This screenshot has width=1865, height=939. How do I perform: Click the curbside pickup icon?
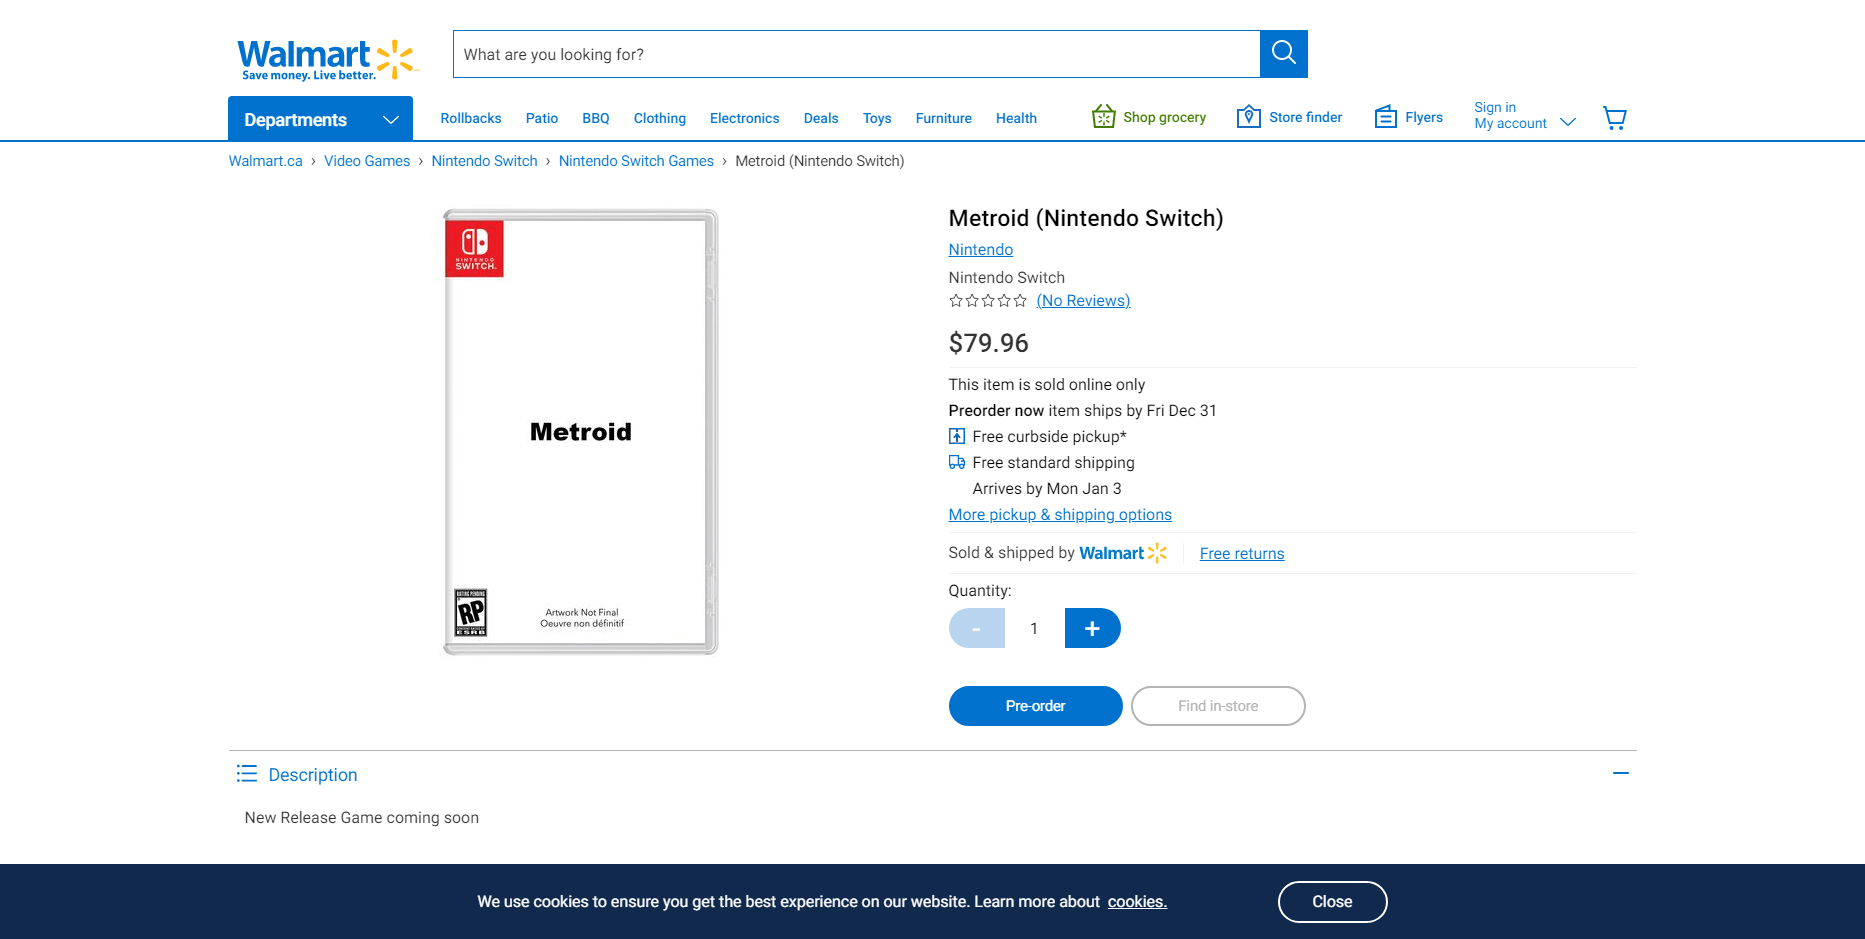point(957,436)
